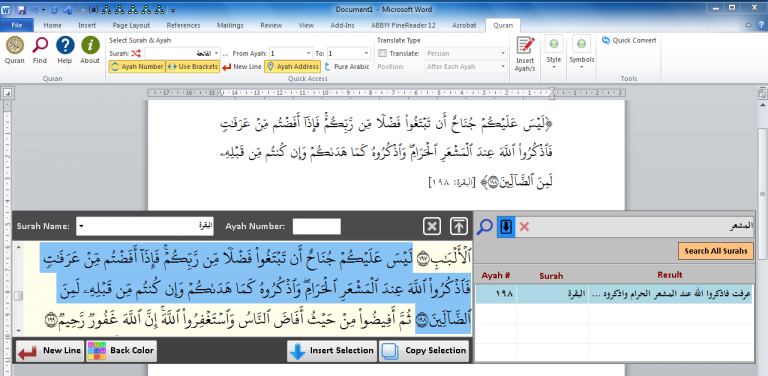This screenshot has height=376, width=768.
Task: Open the Surah Name dropdown in panel
Action: [81, 226]
